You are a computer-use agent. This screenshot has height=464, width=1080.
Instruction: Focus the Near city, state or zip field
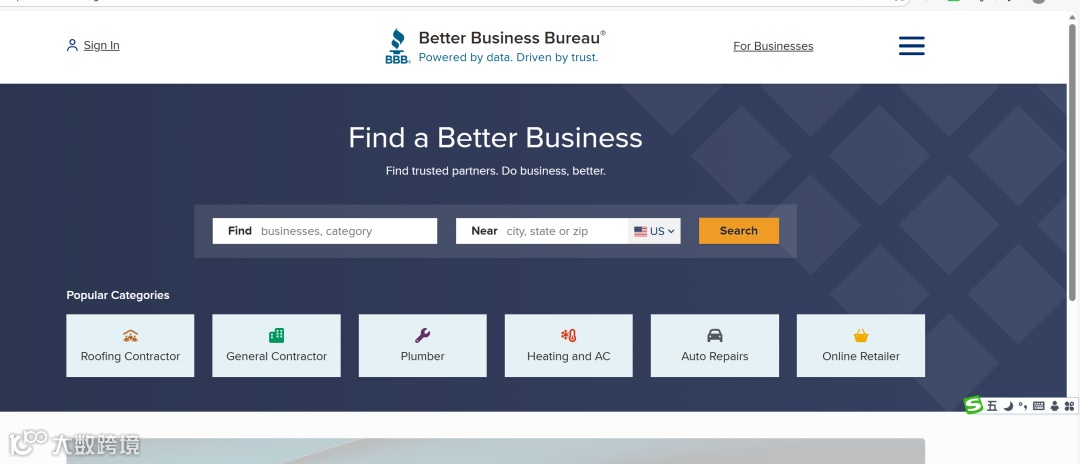pyautogui.click(x=542, y=231)
